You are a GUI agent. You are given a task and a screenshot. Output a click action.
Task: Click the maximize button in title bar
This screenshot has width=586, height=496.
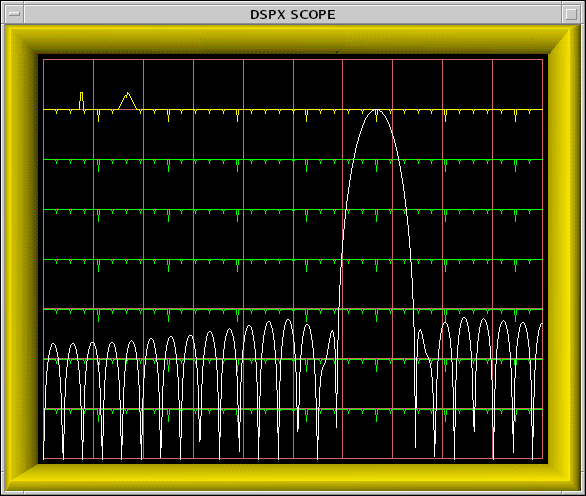pyautogui.click(x=571, y=14)
